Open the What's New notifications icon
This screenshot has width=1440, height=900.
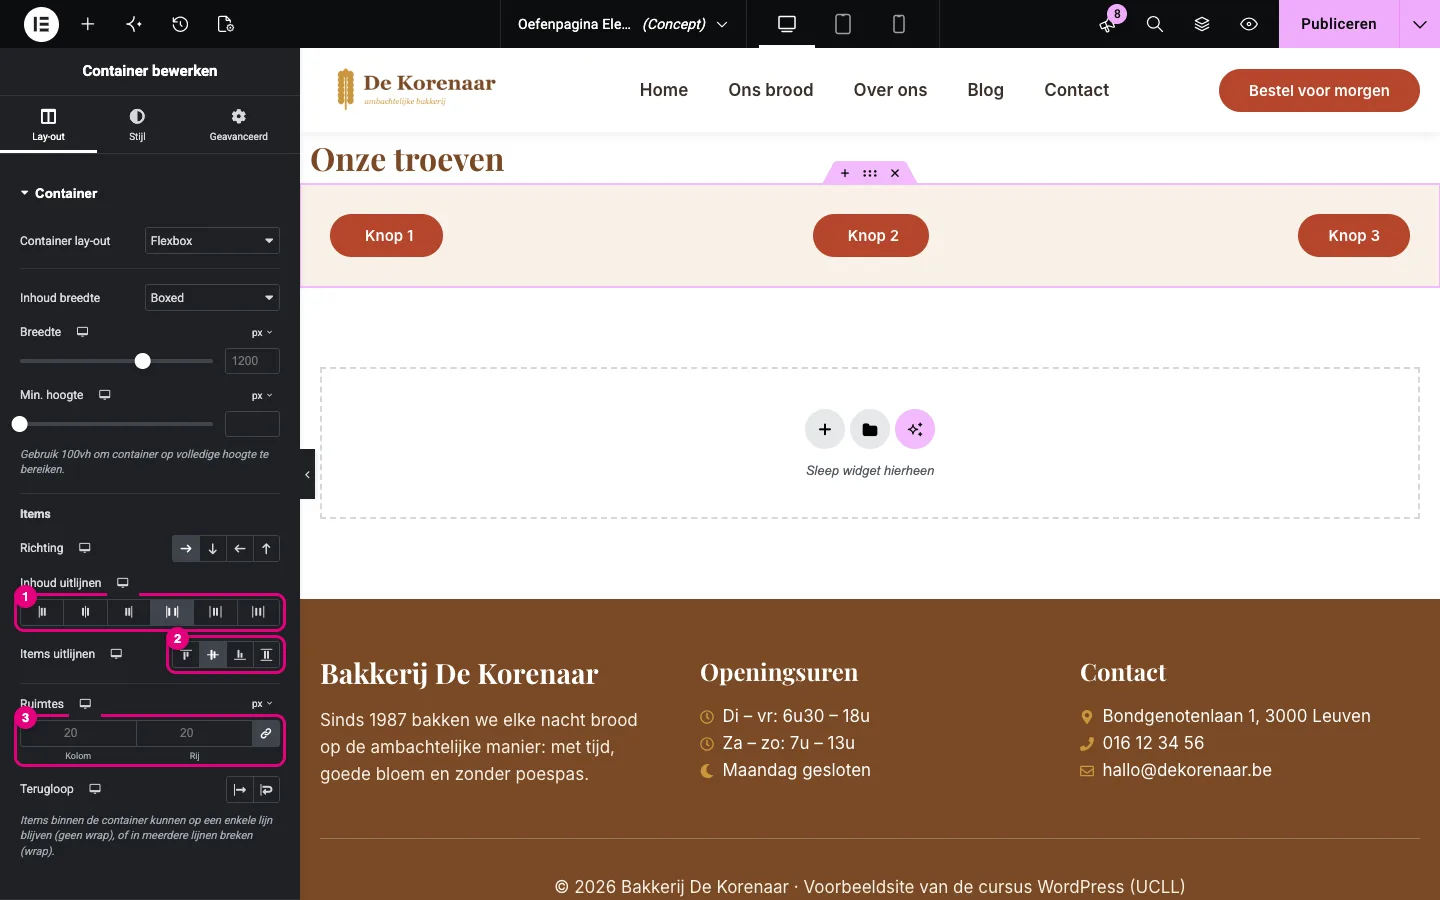[1107, 24]
